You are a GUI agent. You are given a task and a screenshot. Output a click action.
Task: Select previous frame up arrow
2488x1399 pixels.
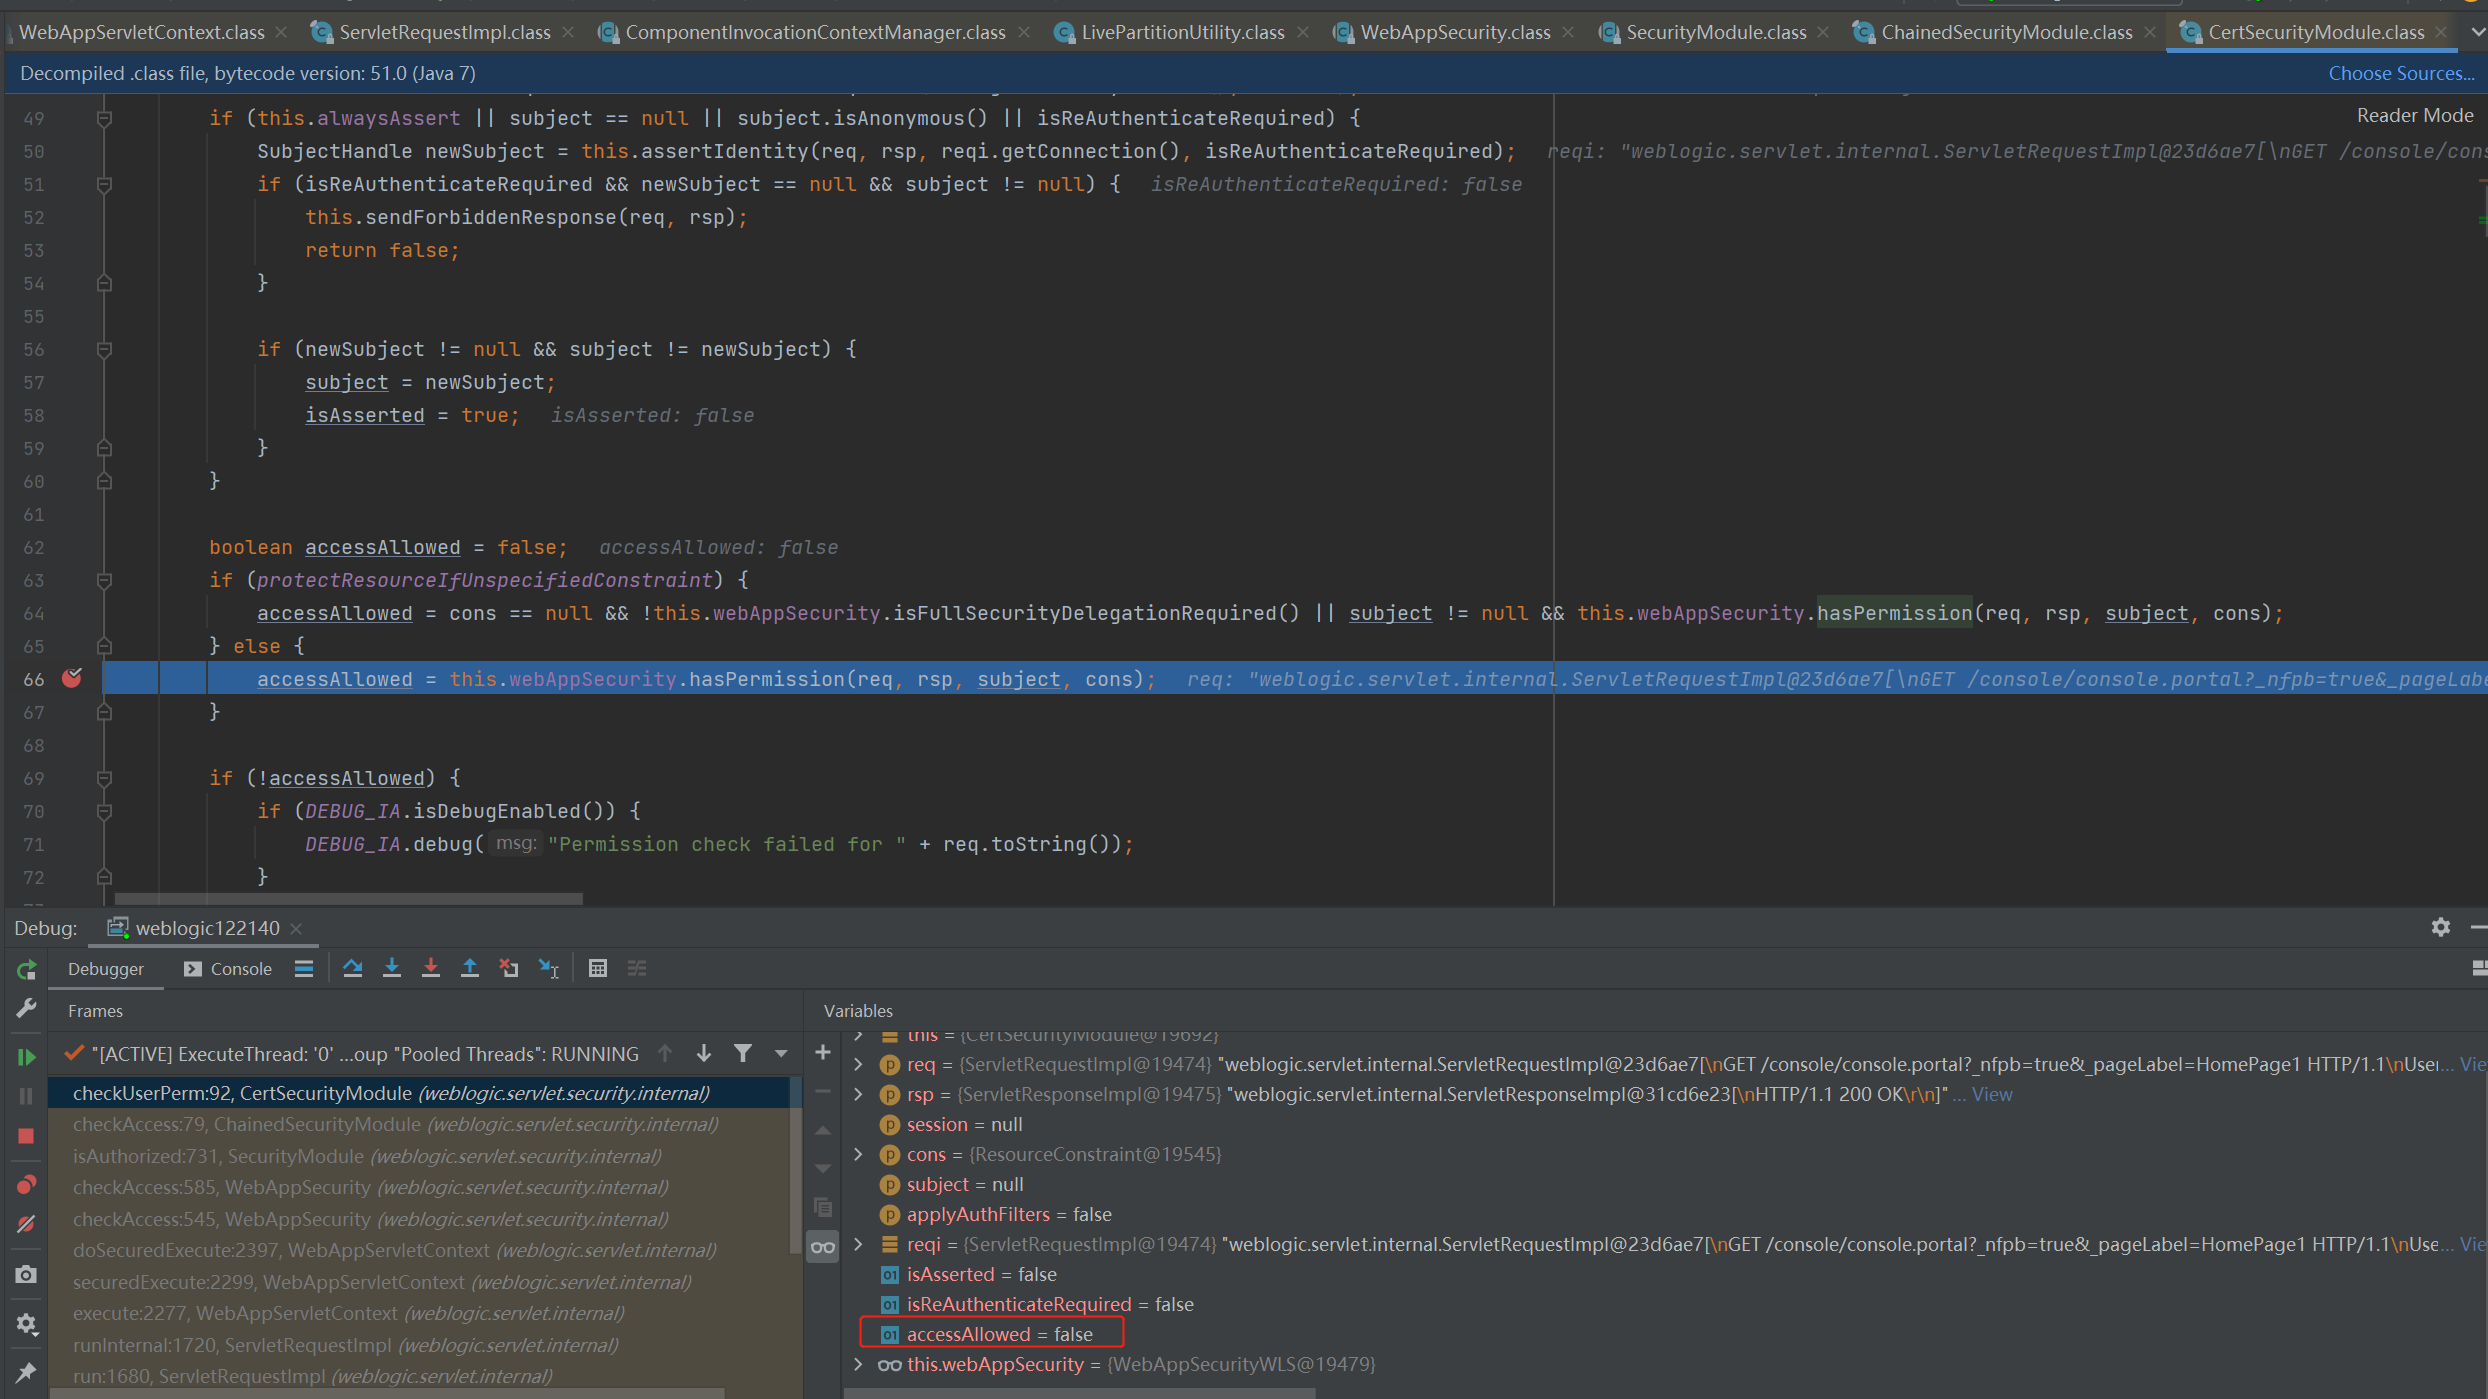(665, 1053)
